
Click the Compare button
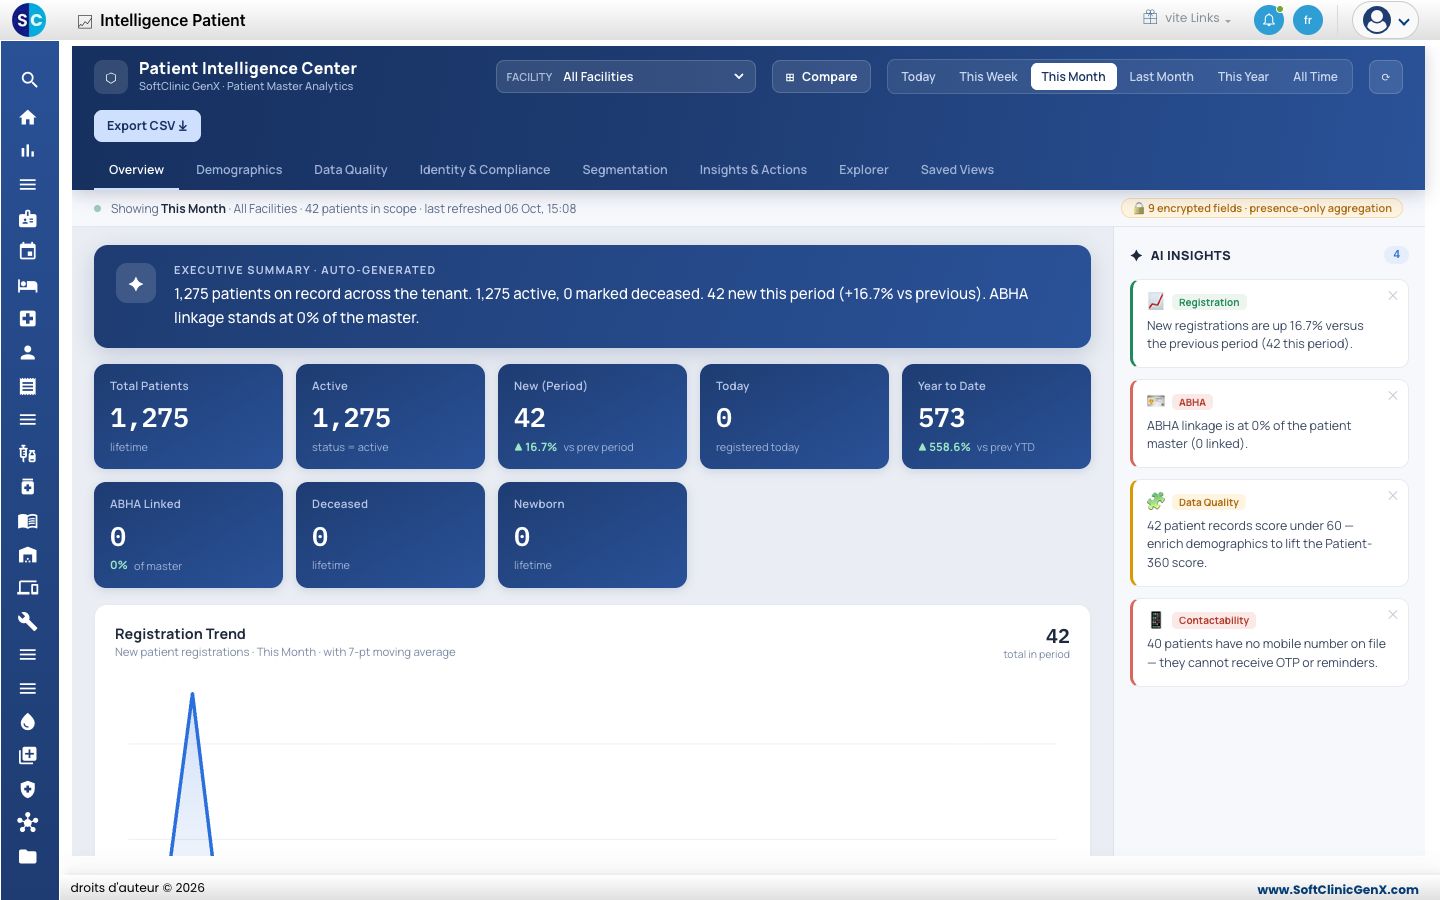[x=821, y=77]
